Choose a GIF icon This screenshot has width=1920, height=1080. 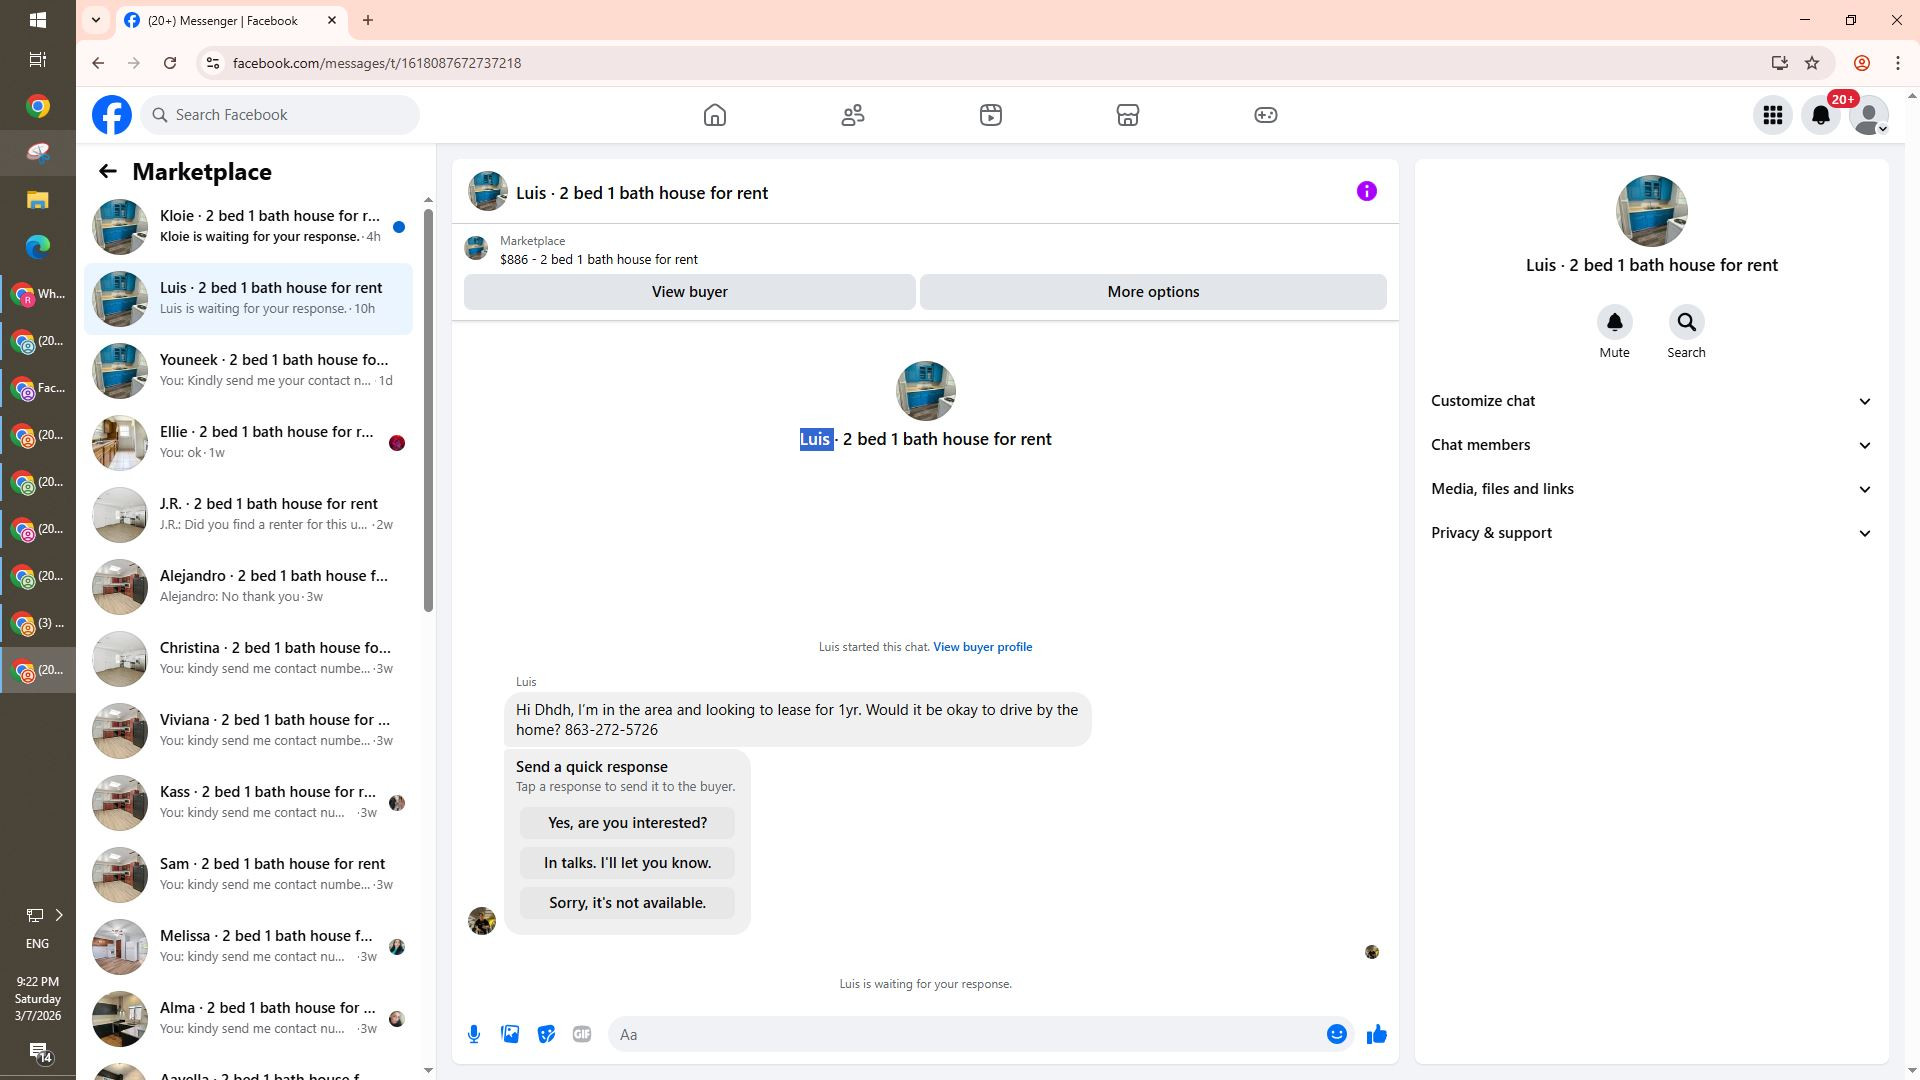pyautogui.click(x=582, y=1035)
